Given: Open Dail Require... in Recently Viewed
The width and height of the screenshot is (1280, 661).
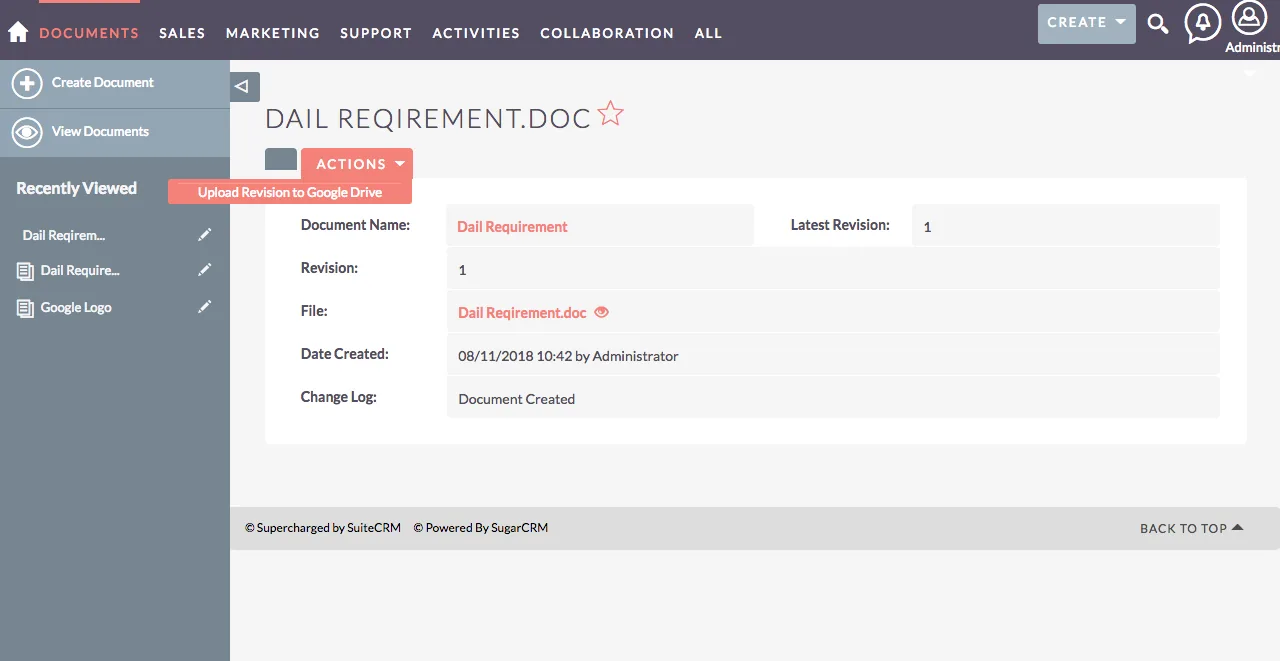Looking at the screenshot, I should click(x=80, y=271).
